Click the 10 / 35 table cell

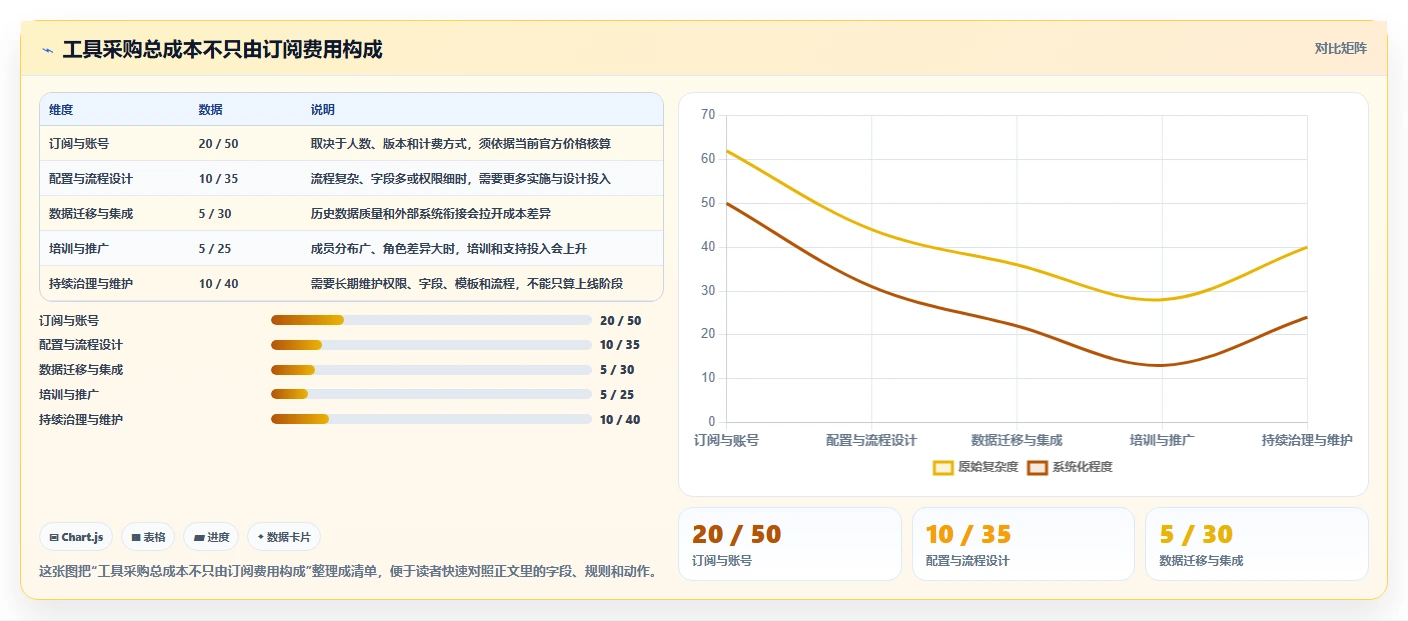coord(219,179)
